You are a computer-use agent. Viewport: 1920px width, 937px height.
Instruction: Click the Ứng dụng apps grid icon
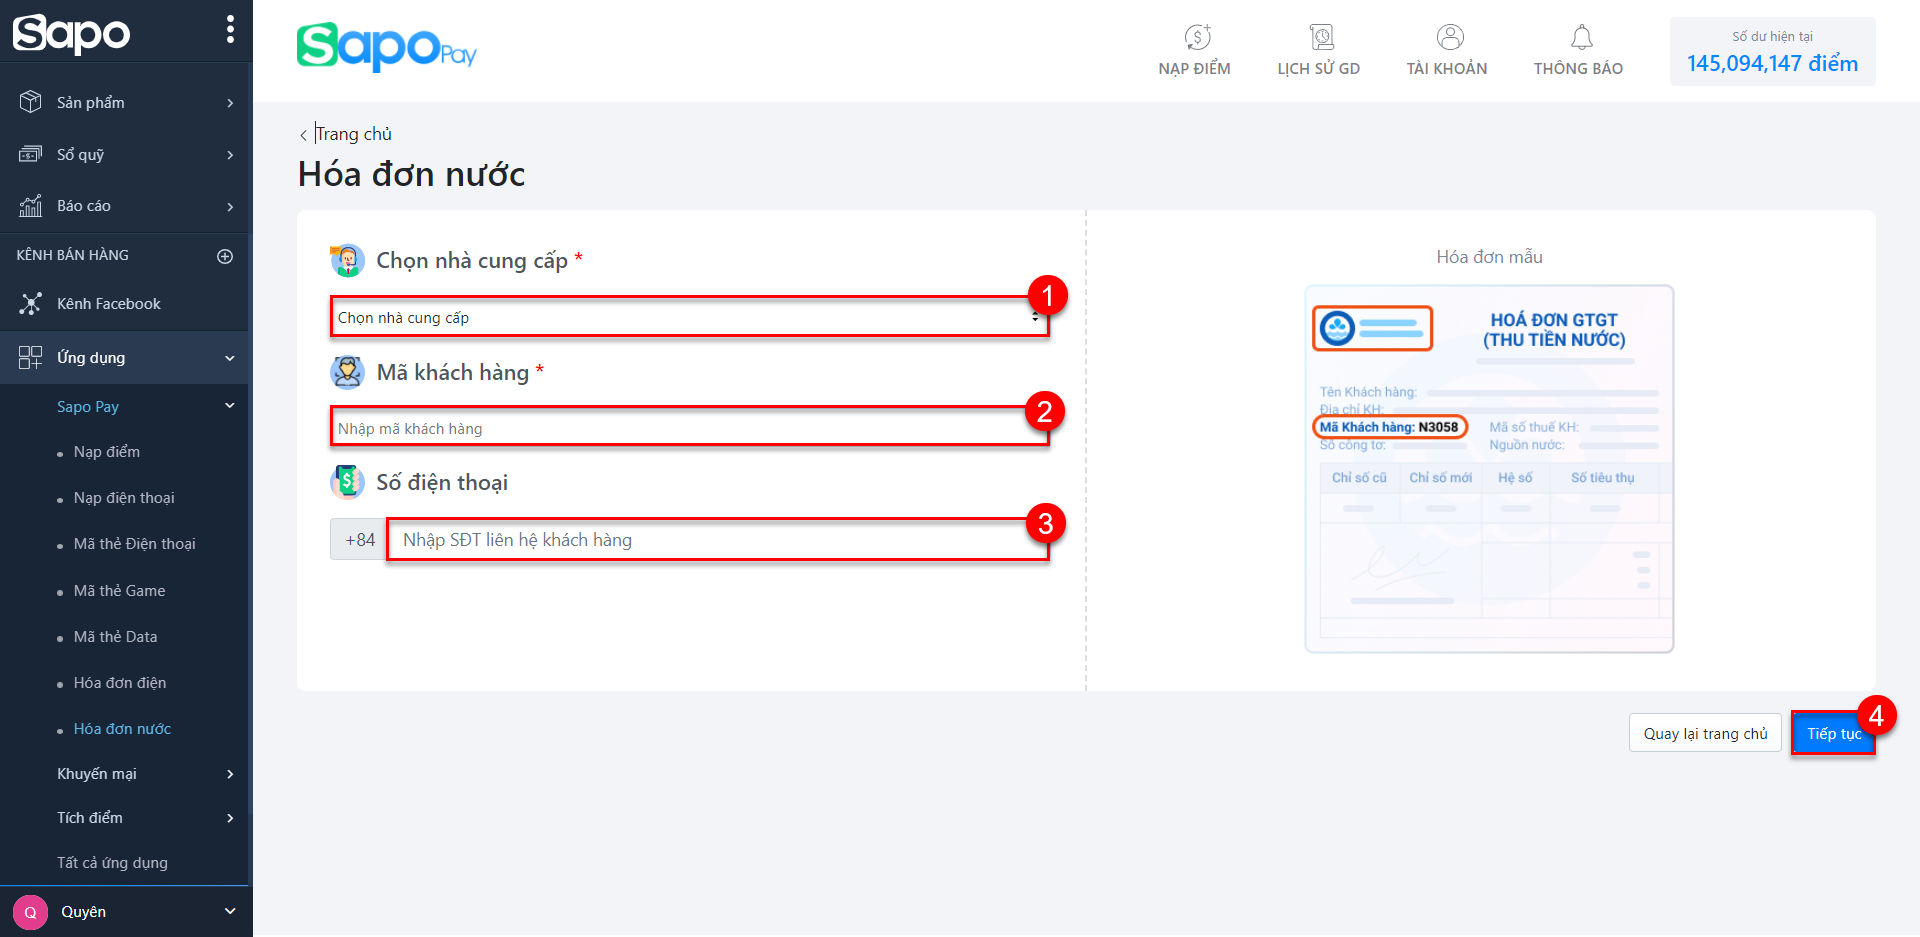pyautogui.click(x=31, y=358)
